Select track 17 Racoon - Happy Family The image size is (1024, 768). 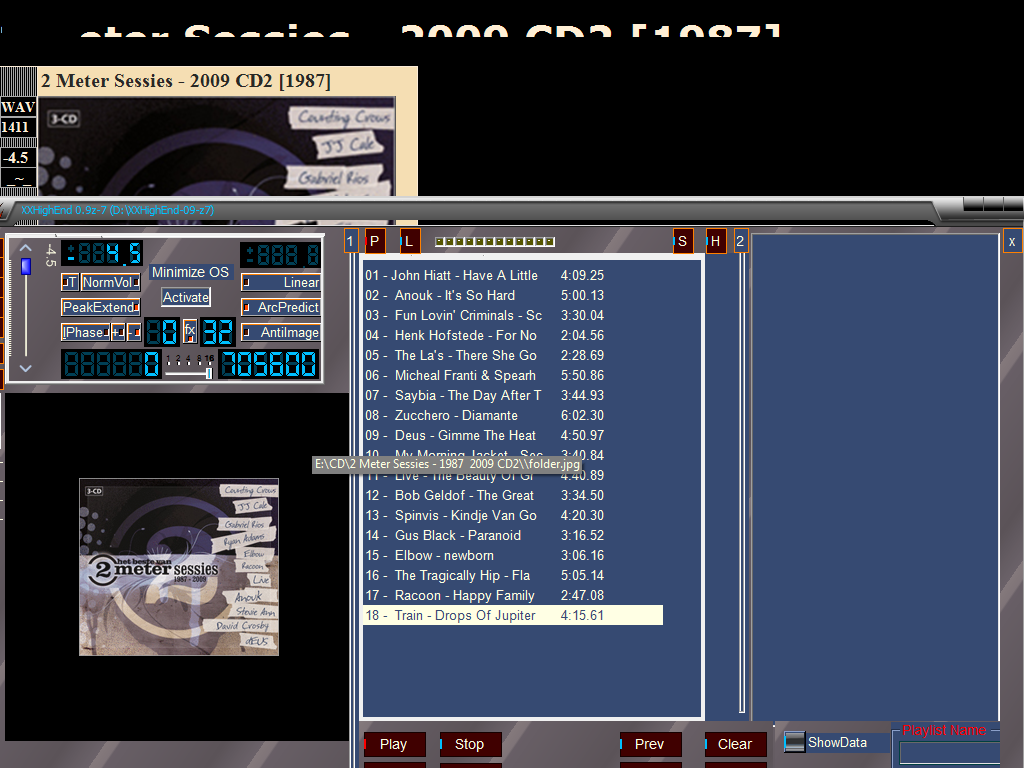coord(513,596)
